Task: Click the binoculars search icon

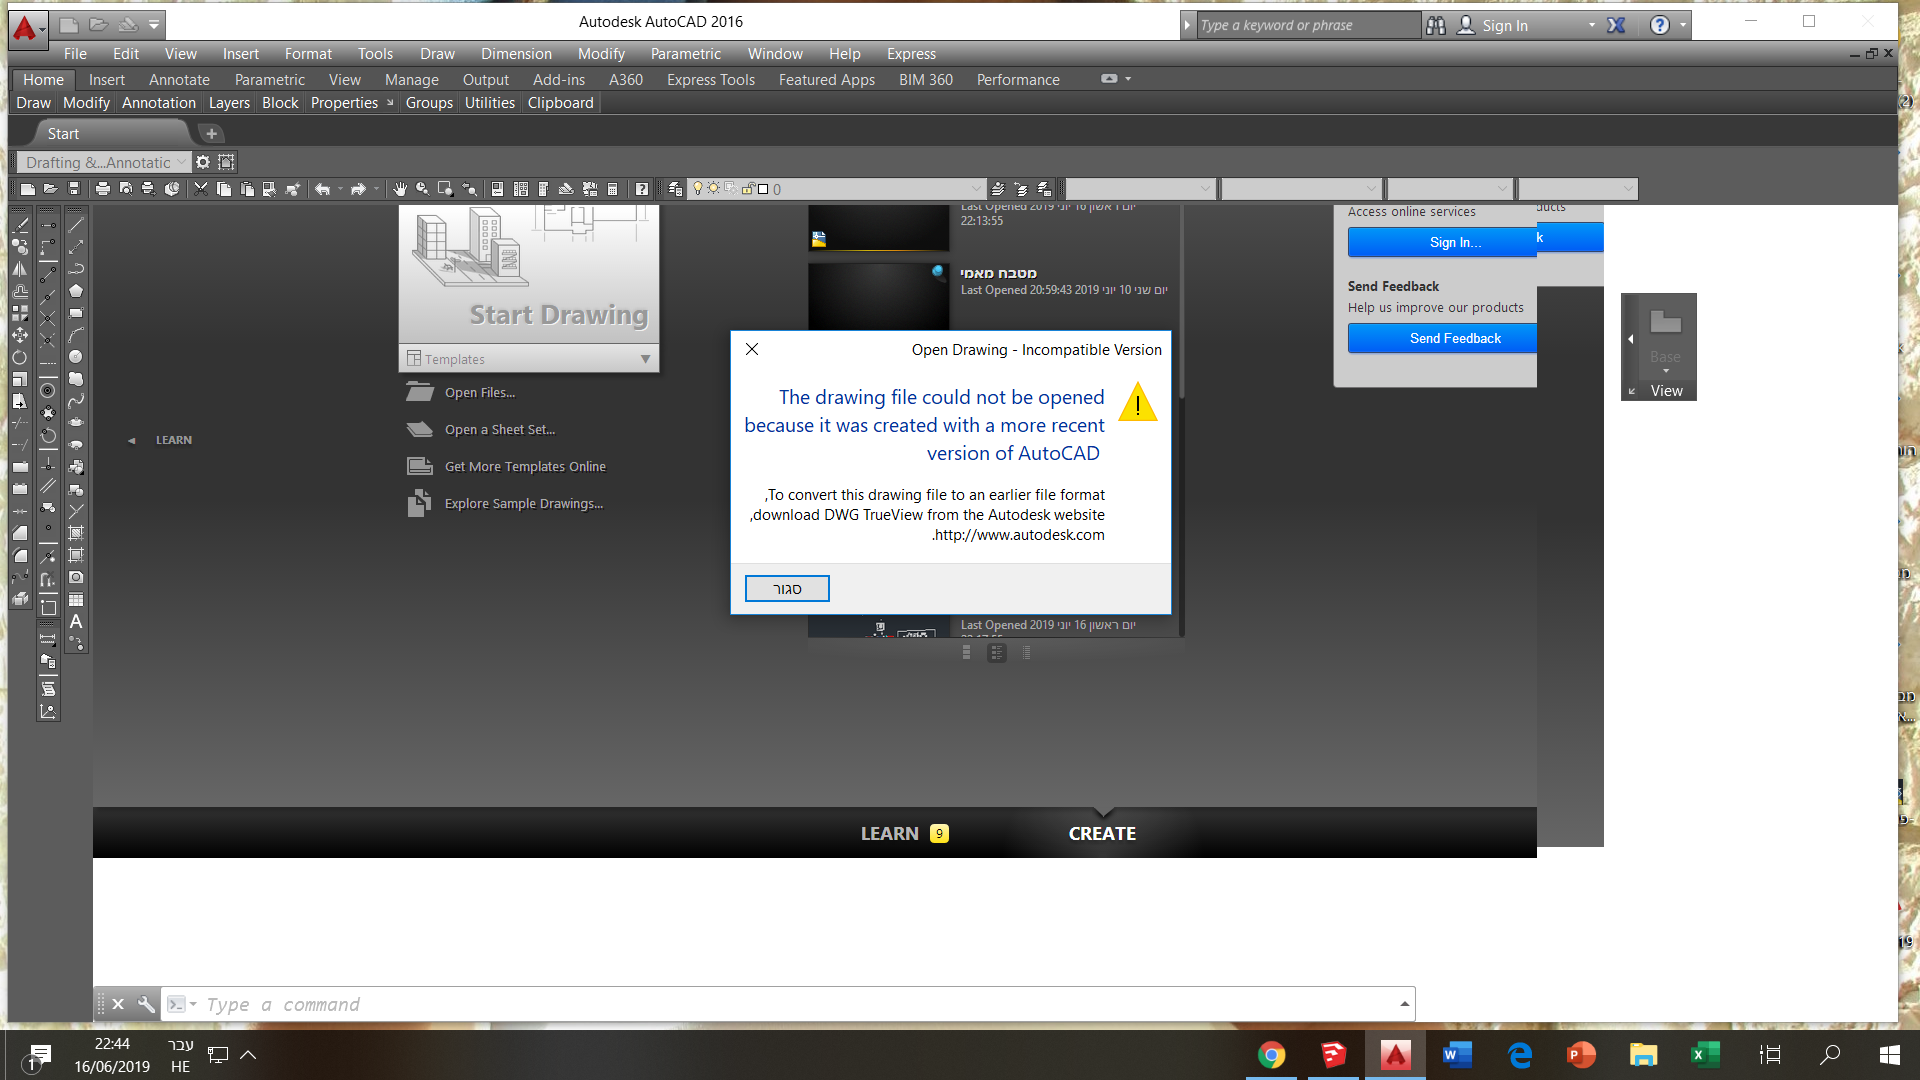Action: pos(1436,25)
